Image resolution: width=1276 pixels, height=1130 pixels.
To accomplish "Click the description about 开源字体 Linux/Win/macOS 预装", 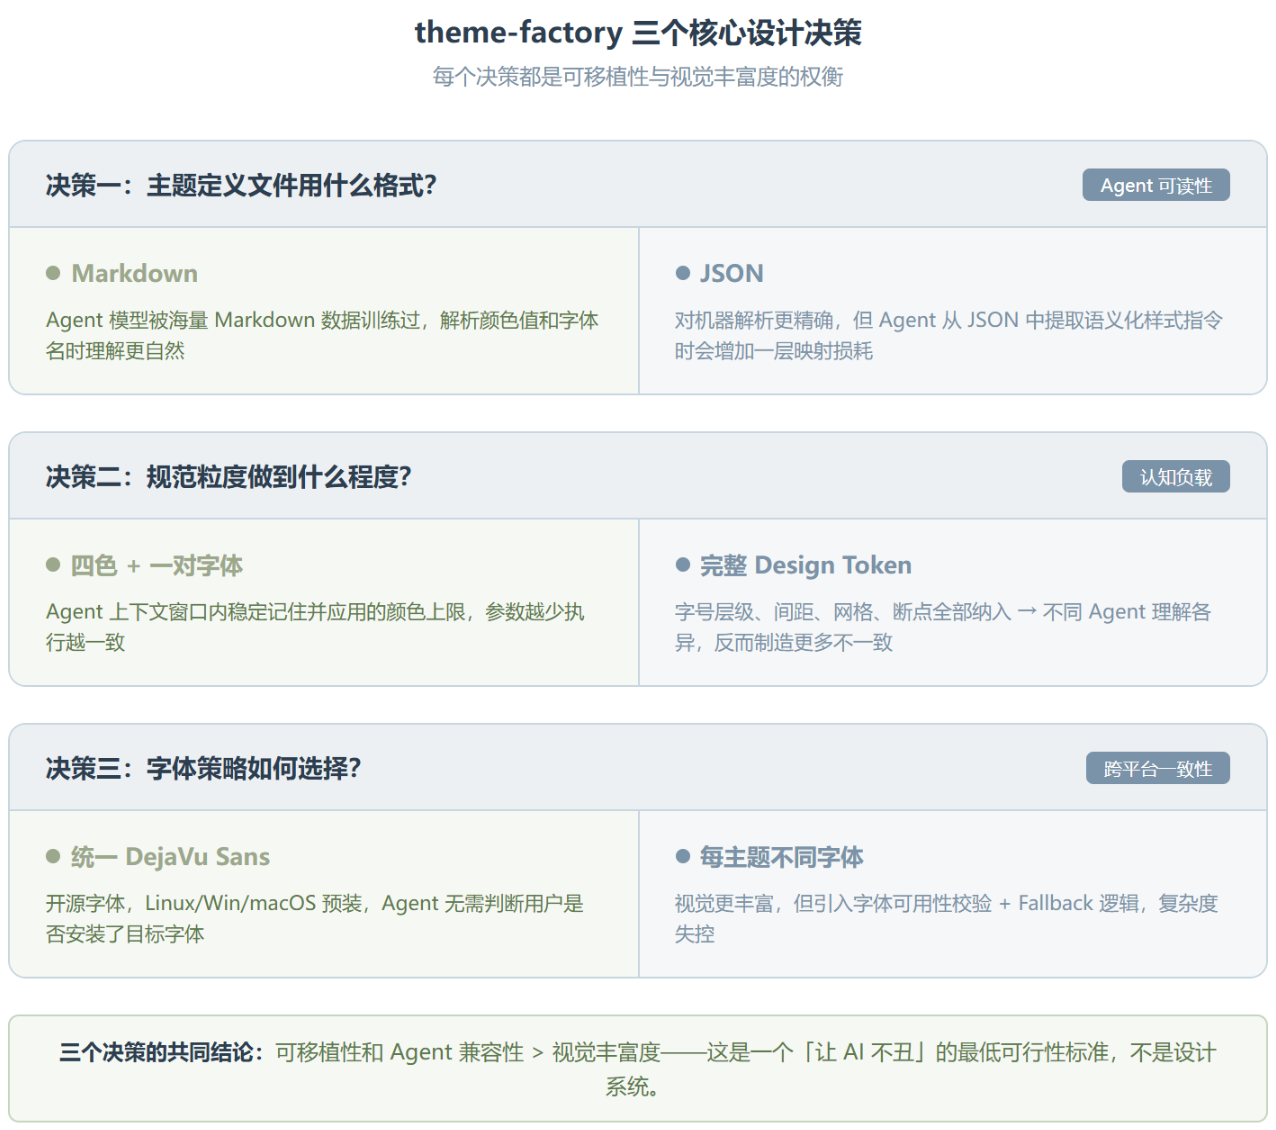I will tap(315, 918).
